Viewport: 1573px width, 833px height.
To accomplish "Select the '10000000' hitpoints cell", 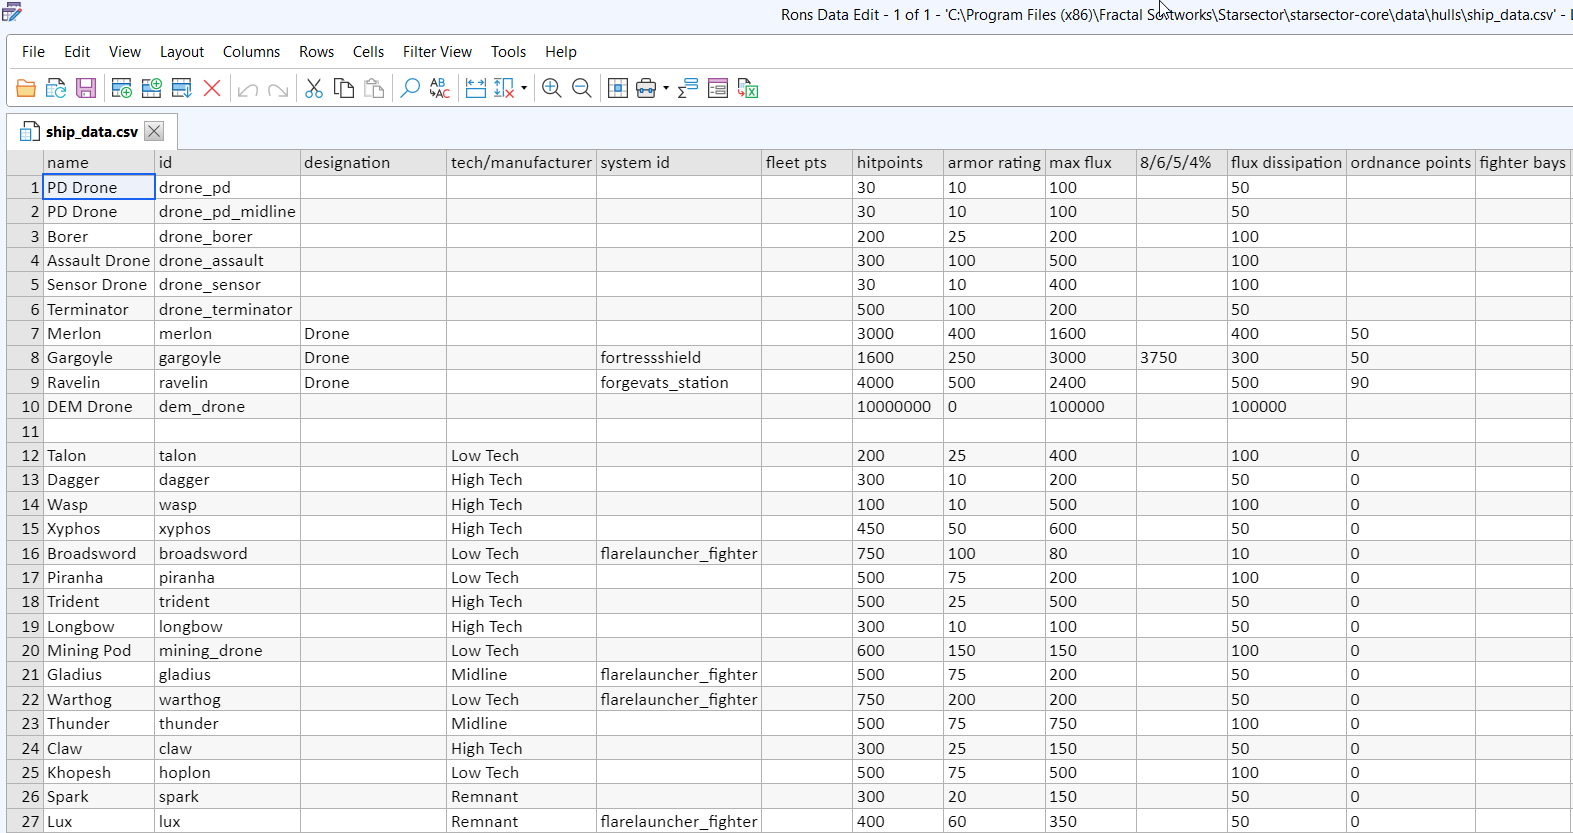I will tap(898, 406).
